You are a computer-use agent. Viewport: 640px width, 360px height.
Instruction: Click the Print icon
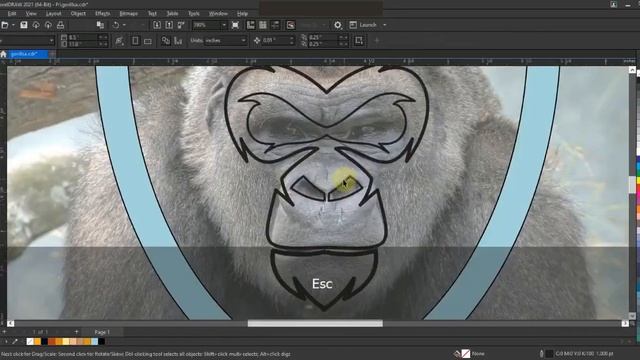(60, 25)
